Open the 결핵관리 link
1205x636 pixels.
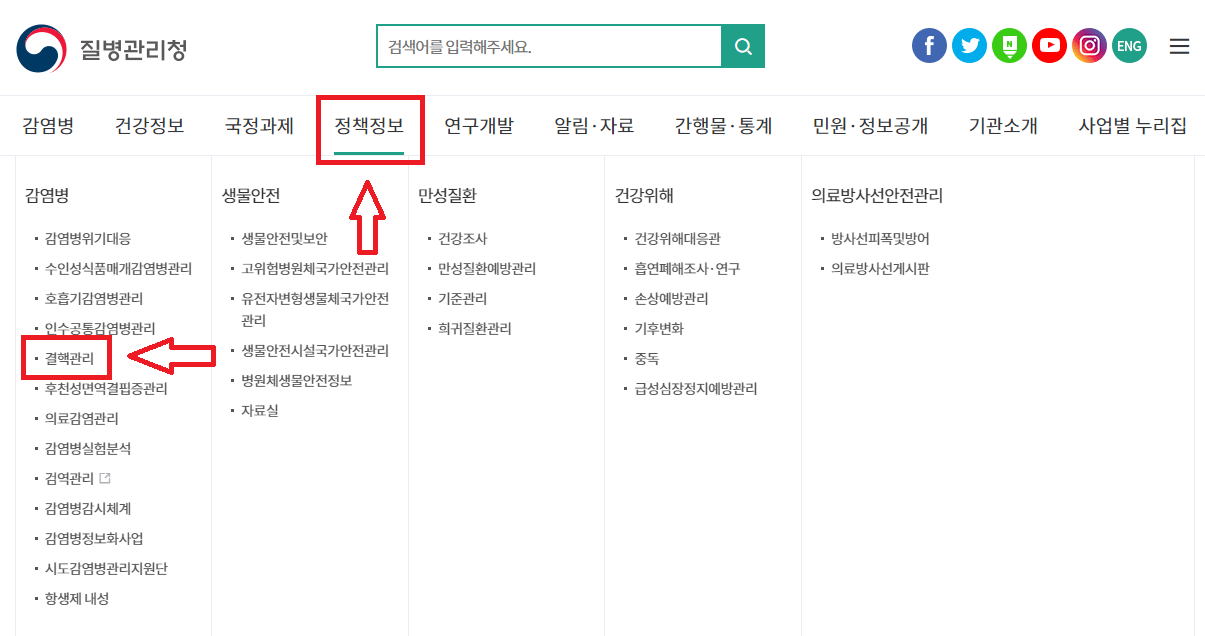66,356
